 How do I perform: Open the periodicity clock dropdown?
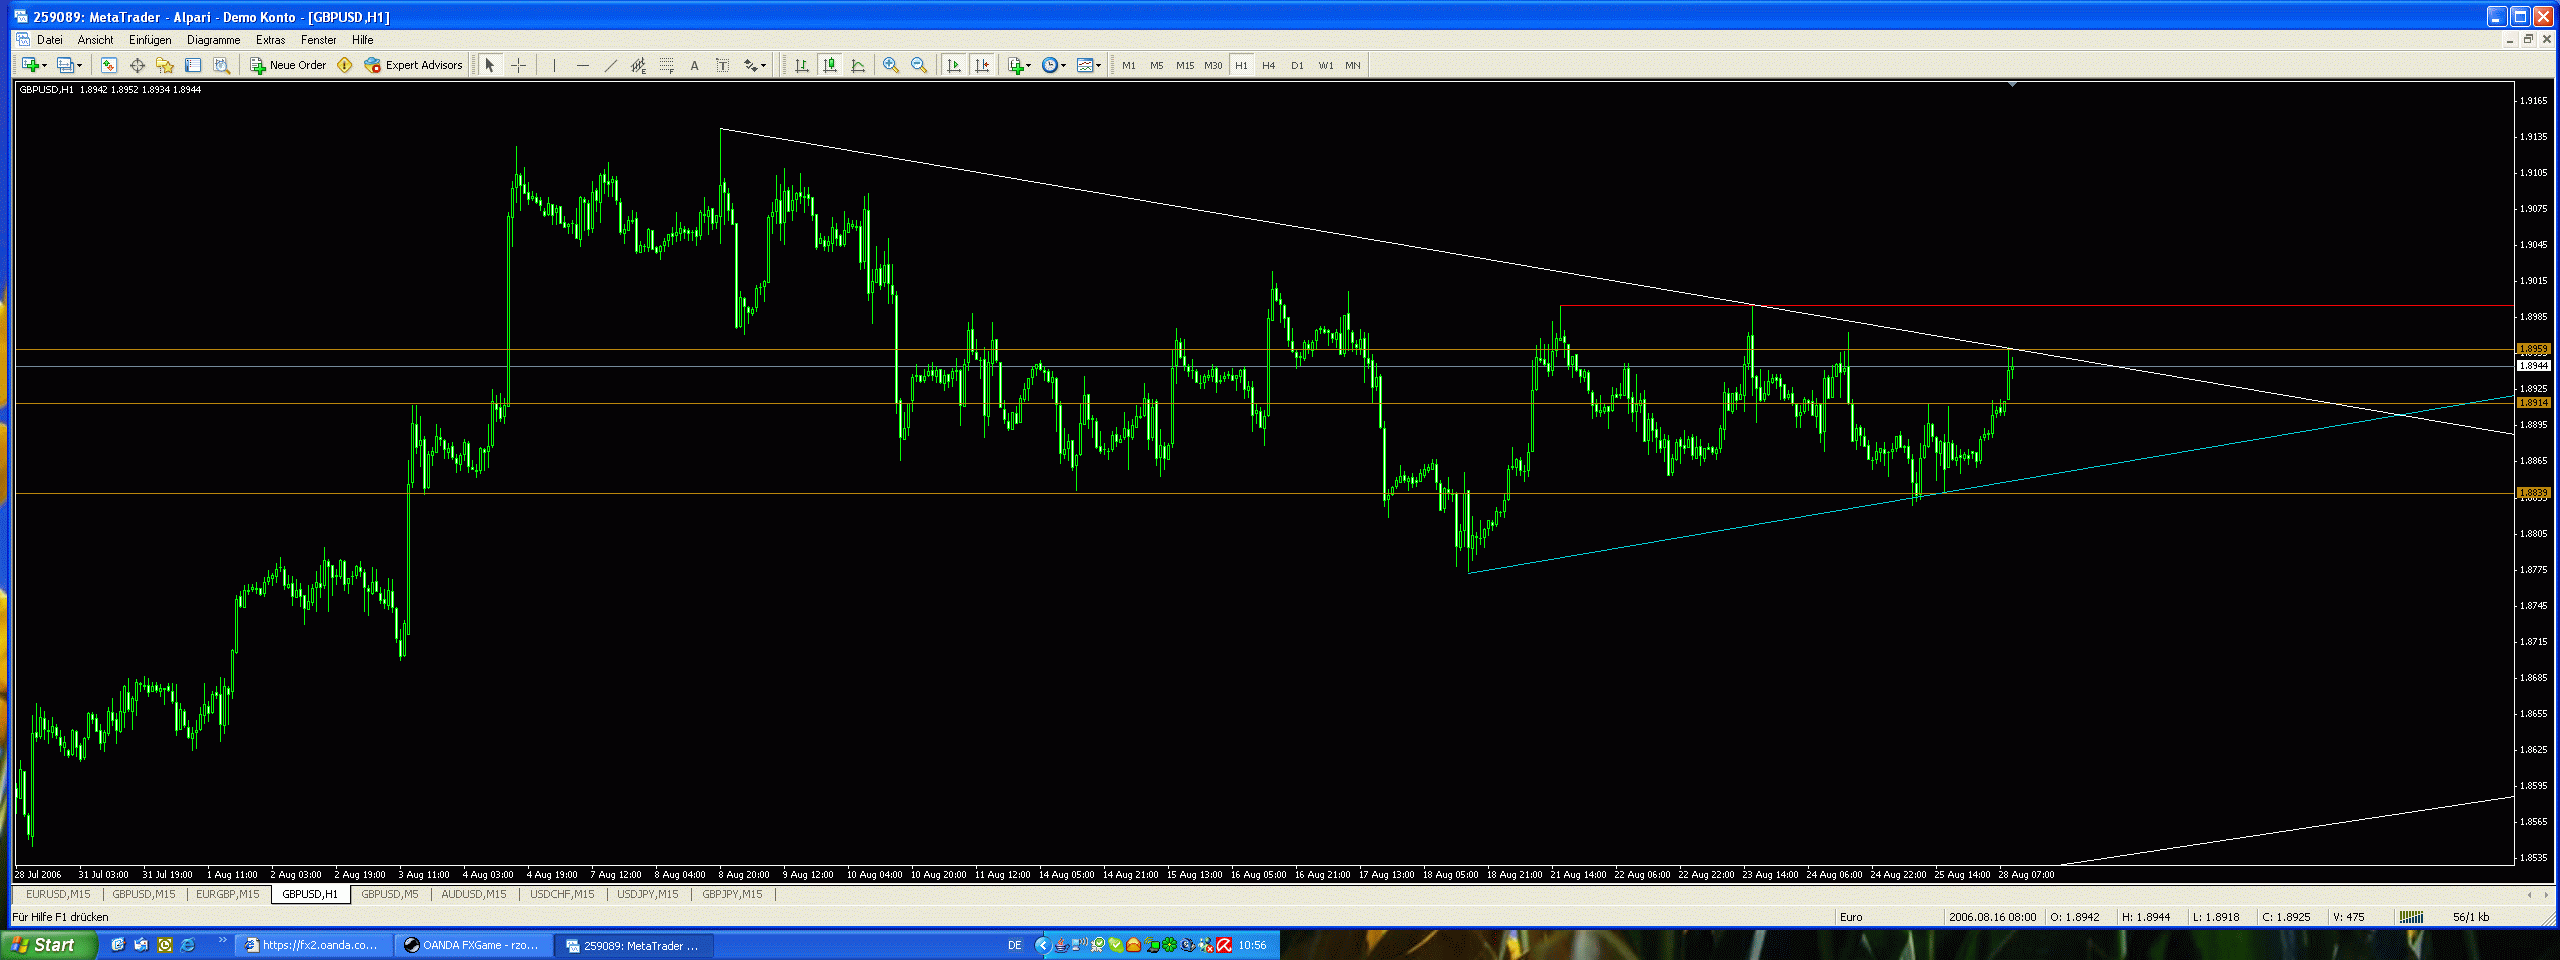pyautogui.click(x=1054, y=65)
